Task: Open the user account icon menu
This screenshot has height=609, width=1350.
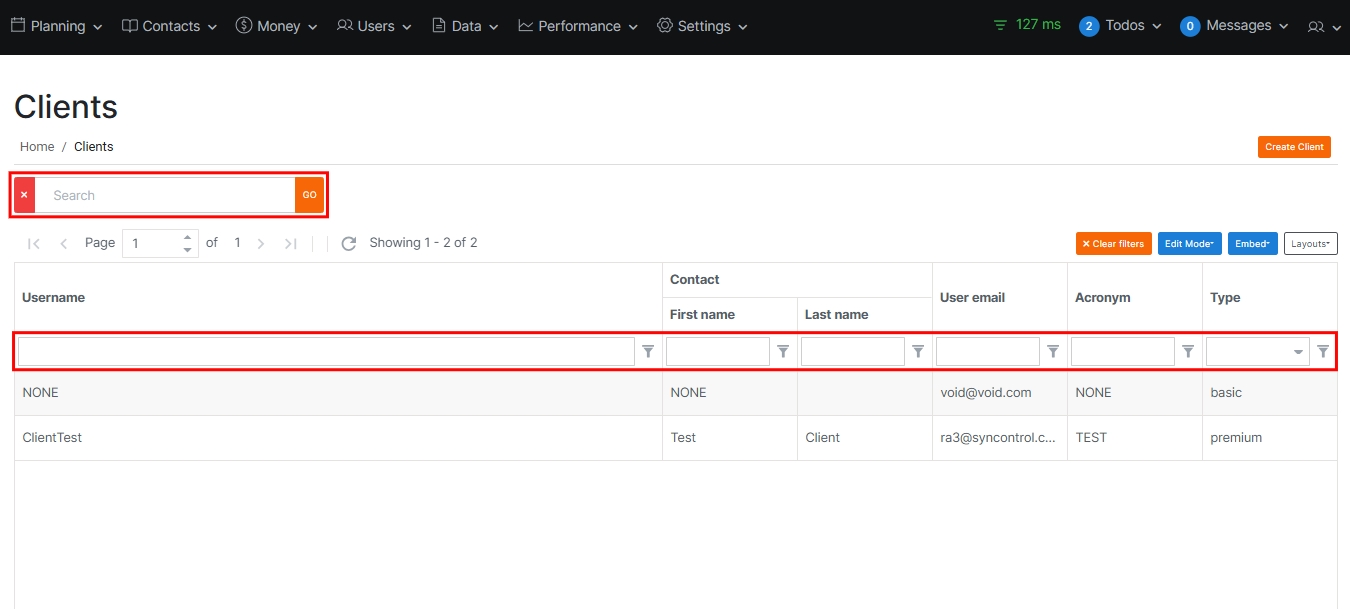Action: point(1323,27)
